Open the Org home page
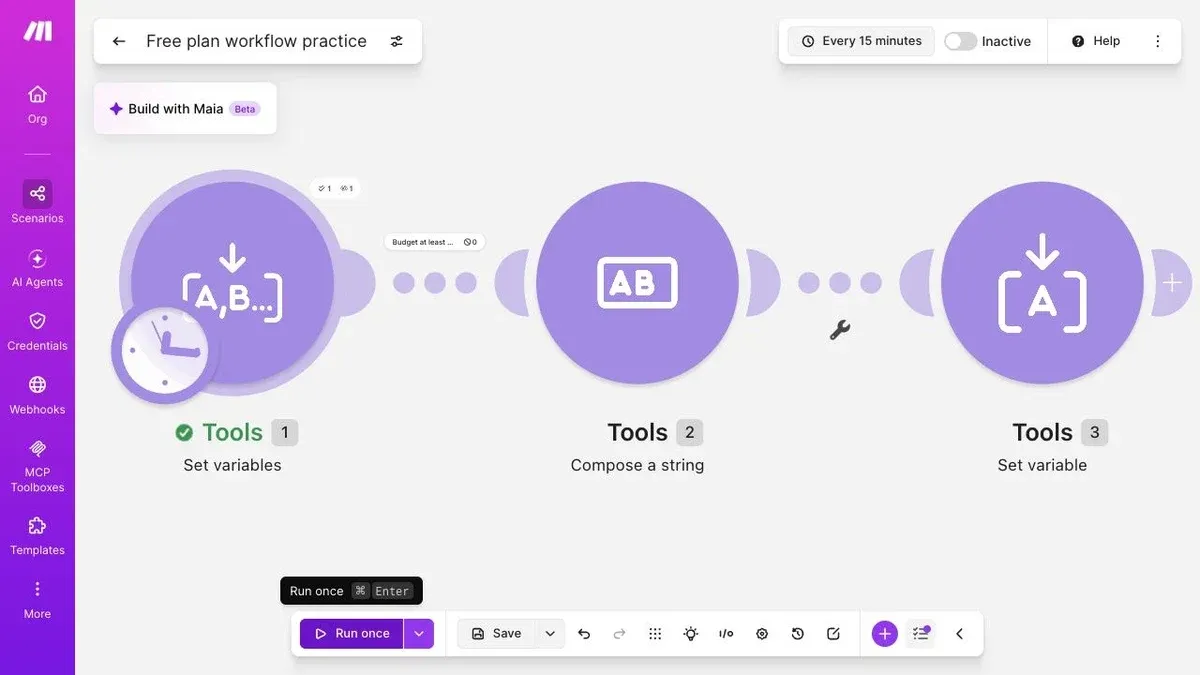 pyautogui.click(x=37, y=104)
